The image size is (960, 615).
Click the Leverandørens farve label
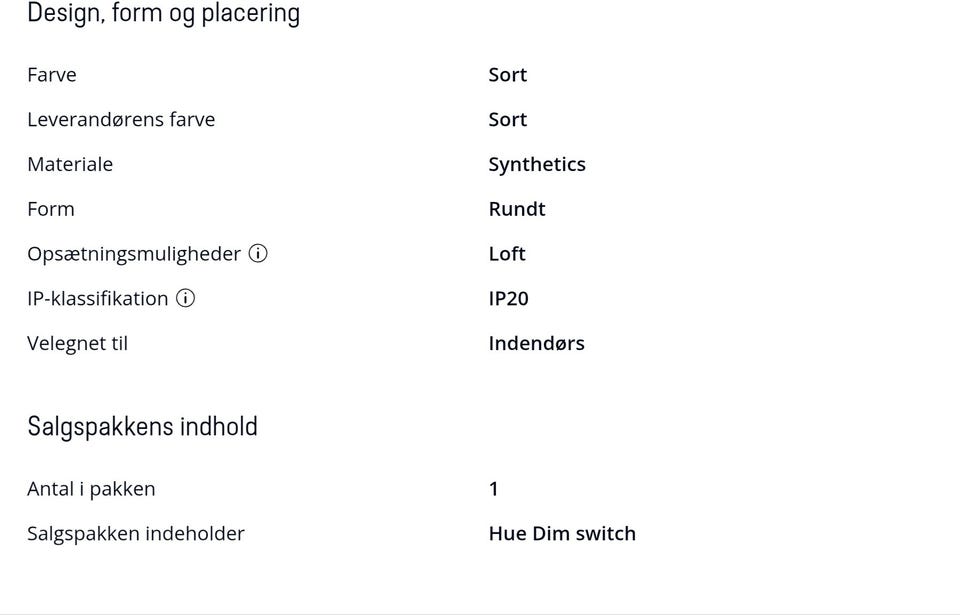click(121, 119)
